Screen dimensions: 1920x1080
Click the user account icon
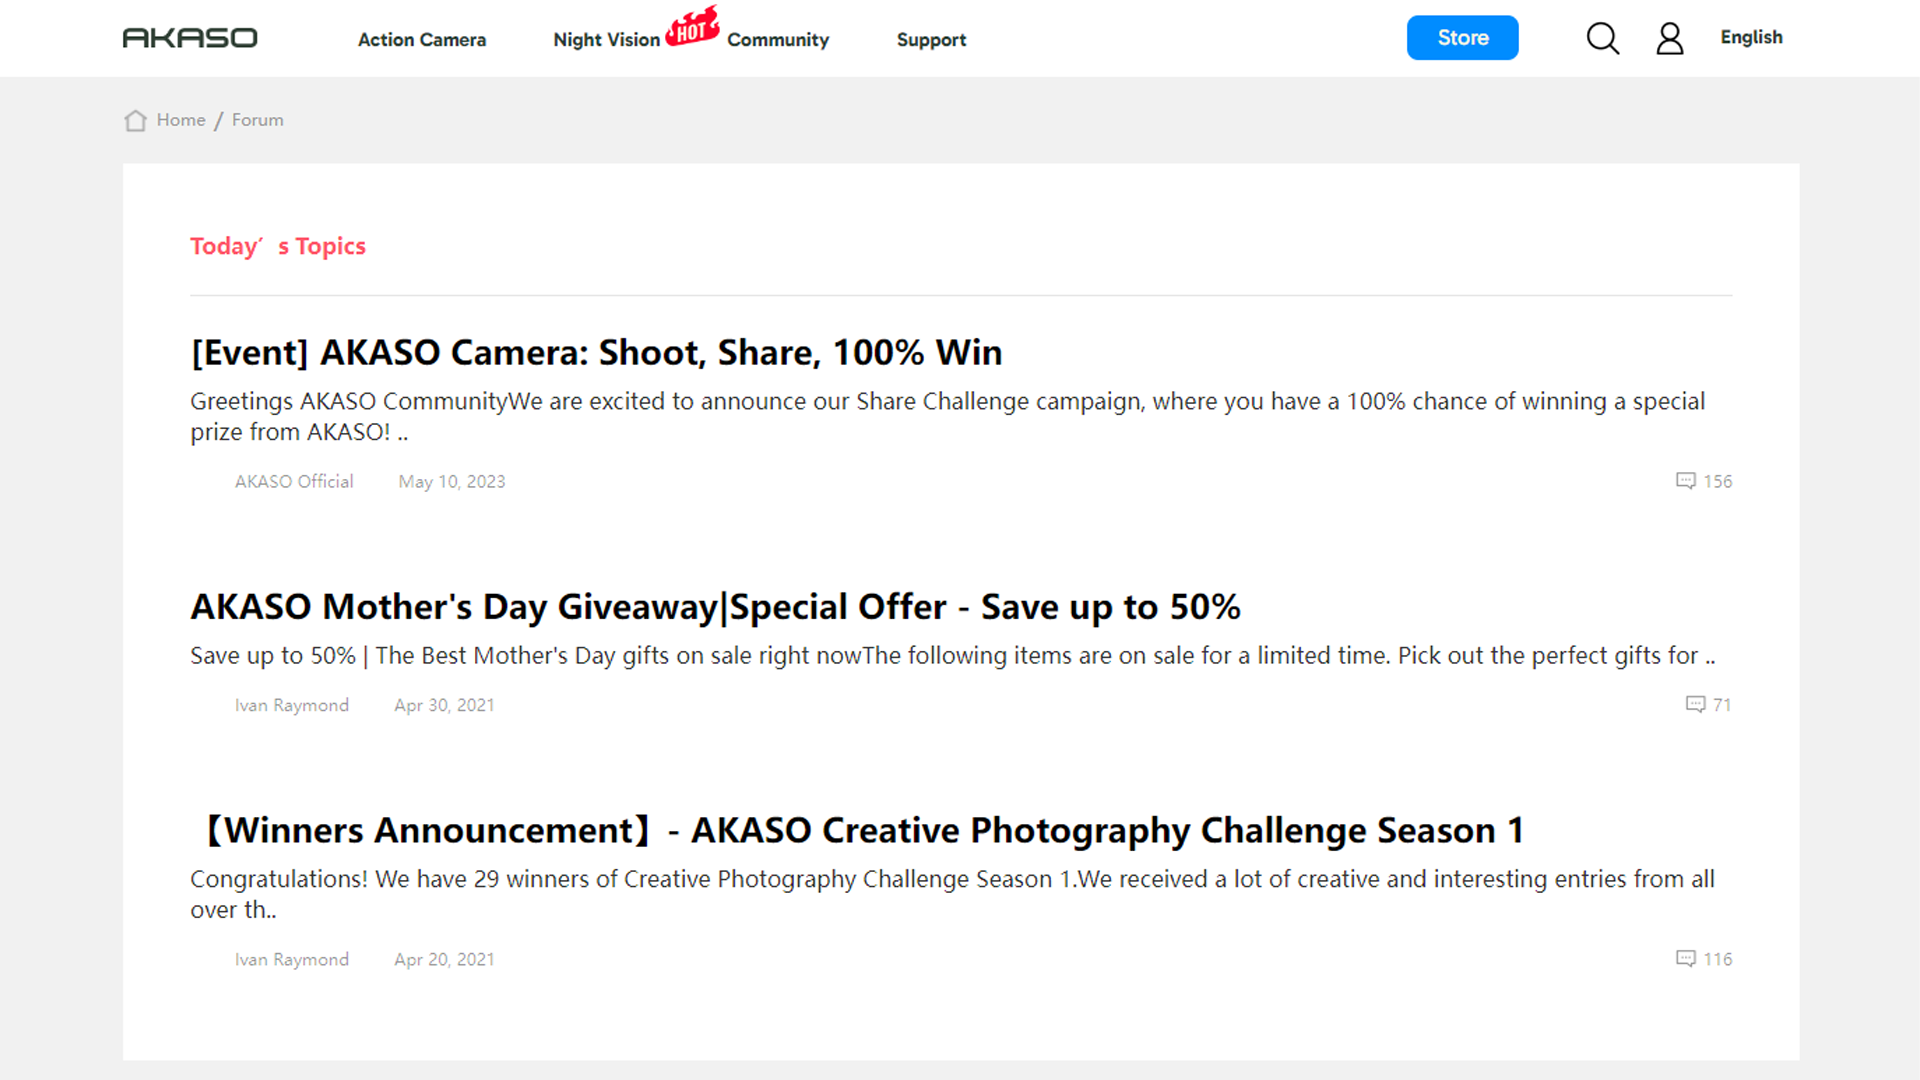click(1669, 39)
